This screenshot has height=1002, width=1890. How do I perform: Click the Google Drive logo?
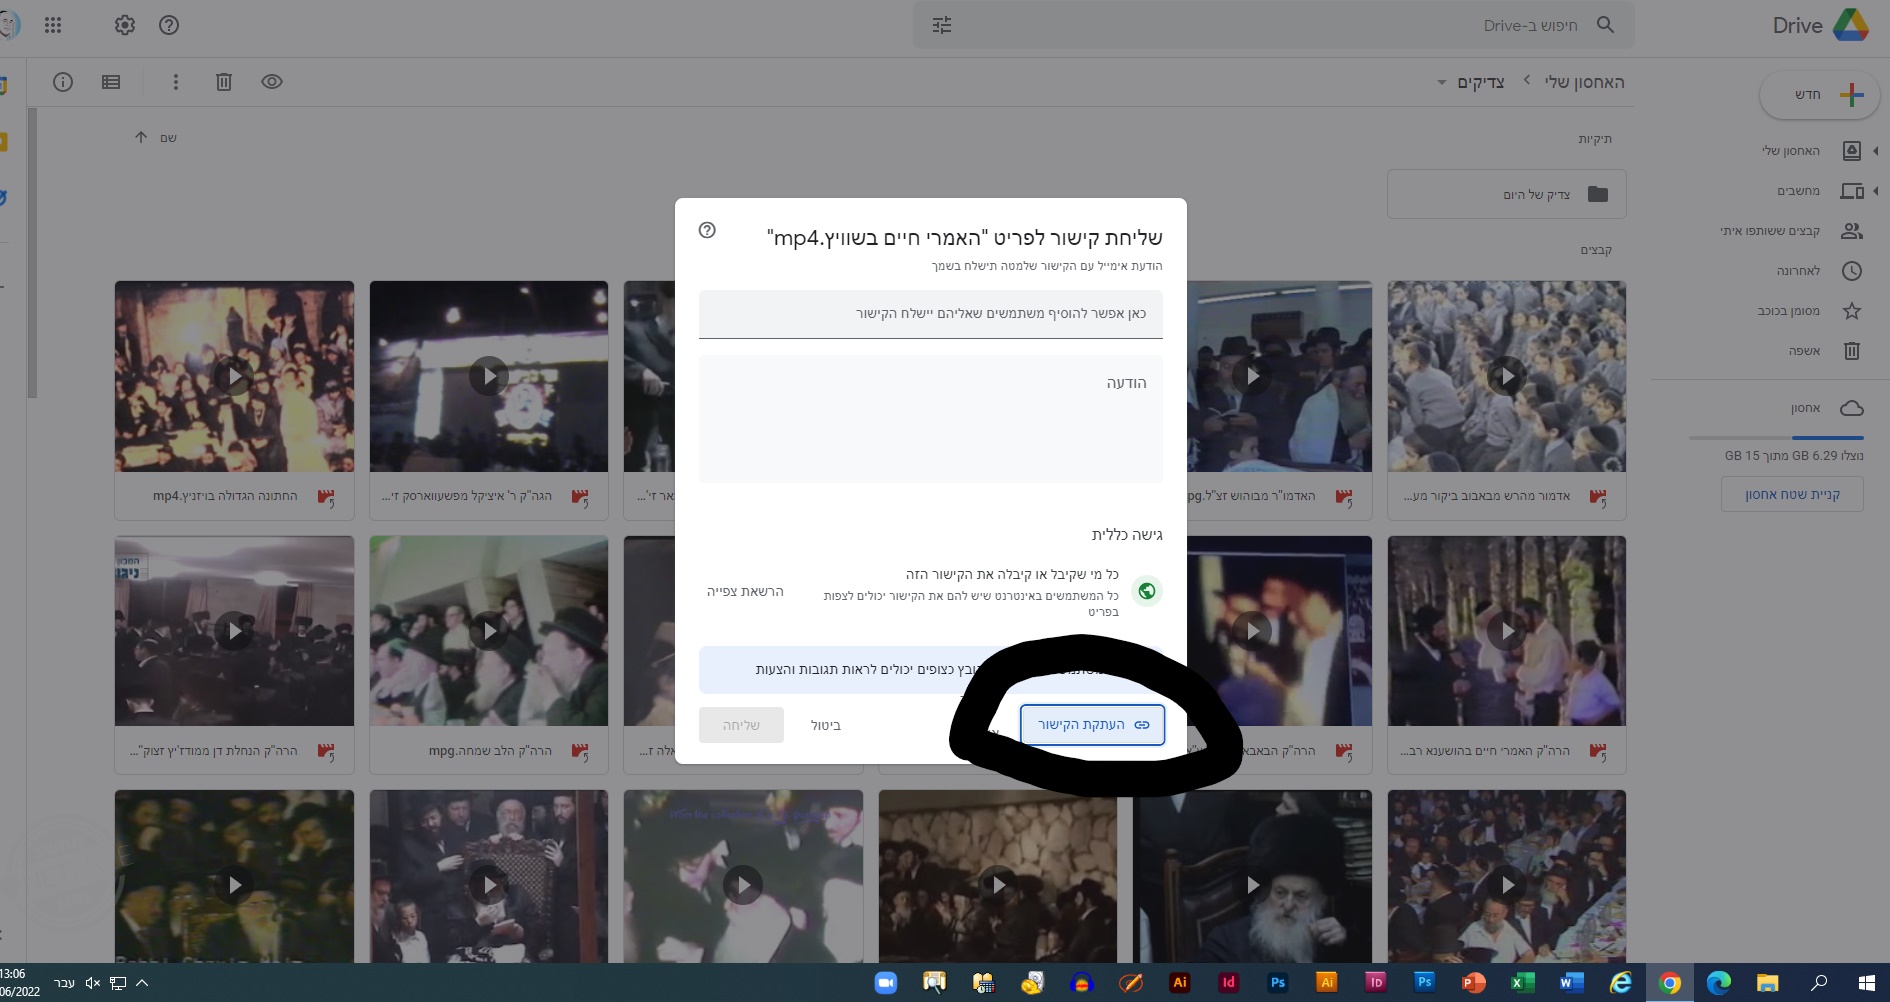1851,25
